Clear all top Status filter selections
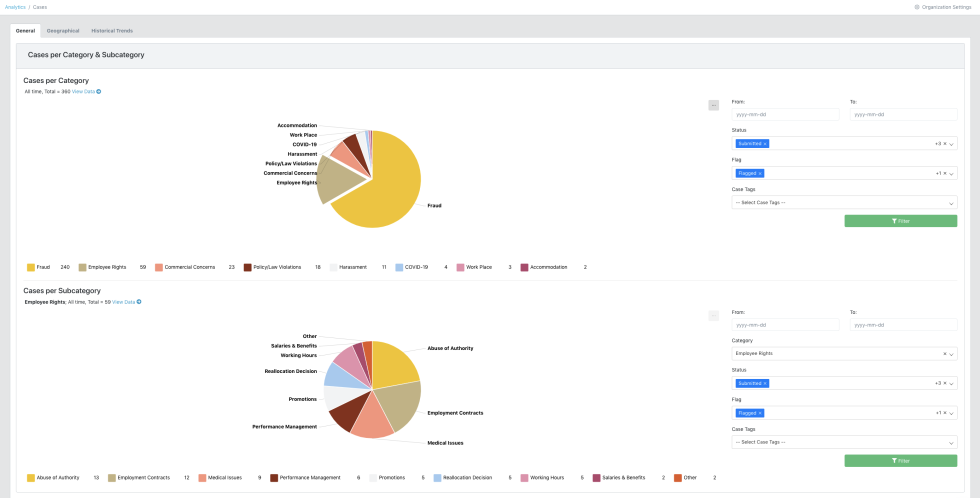The width and height of the screenshot is (980, 498). [944, 144]
